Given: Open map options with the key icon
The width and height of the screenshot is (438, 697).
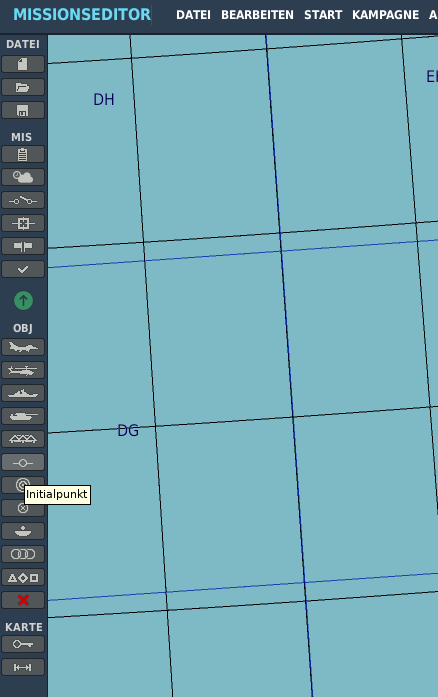Looking at the screenshot, I should click(23, 644).
